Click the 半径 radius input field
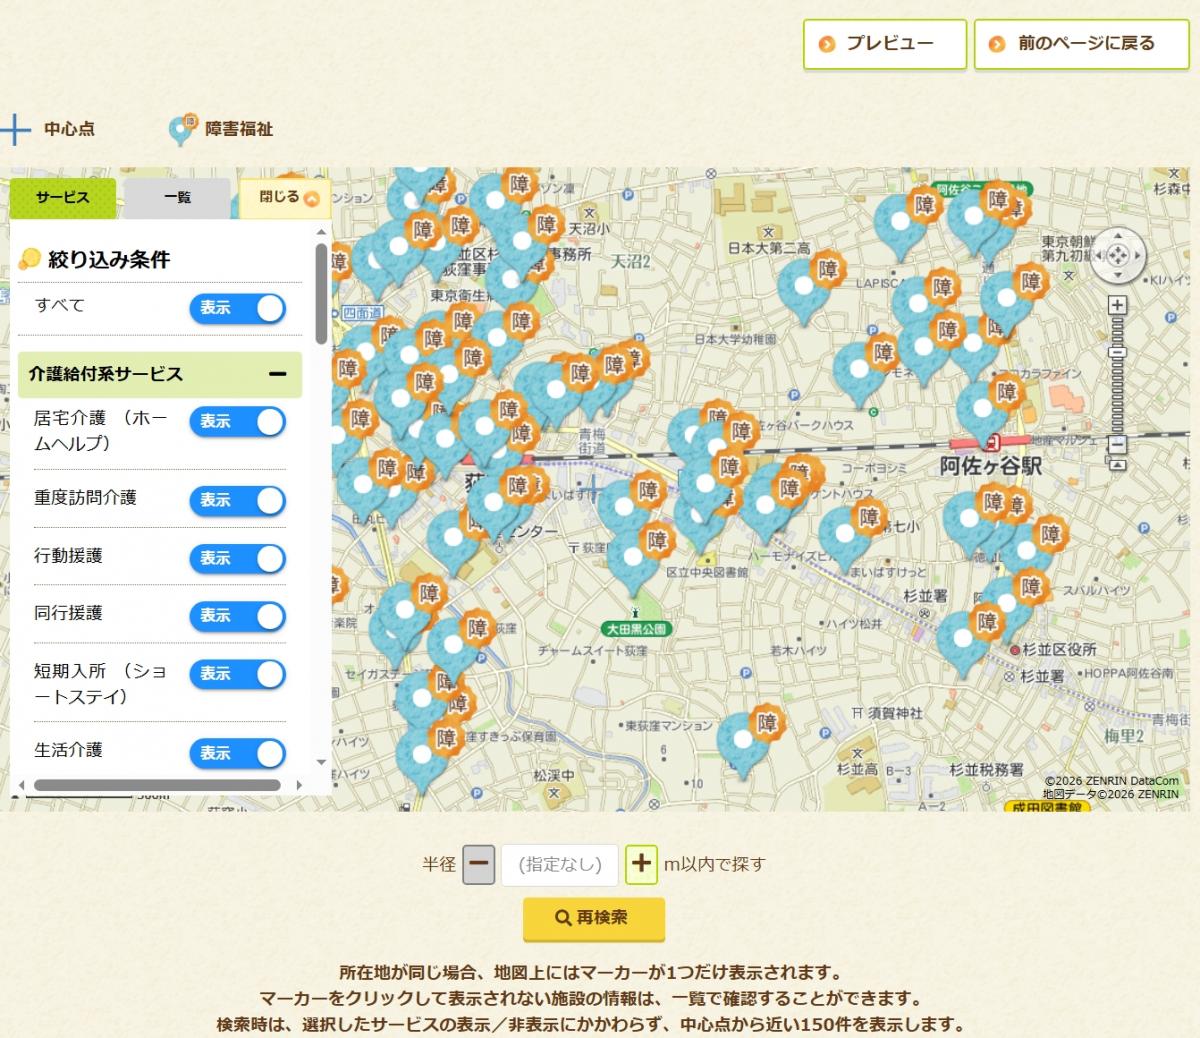This screenshot has width=1200, height=1038. [560, 864]
